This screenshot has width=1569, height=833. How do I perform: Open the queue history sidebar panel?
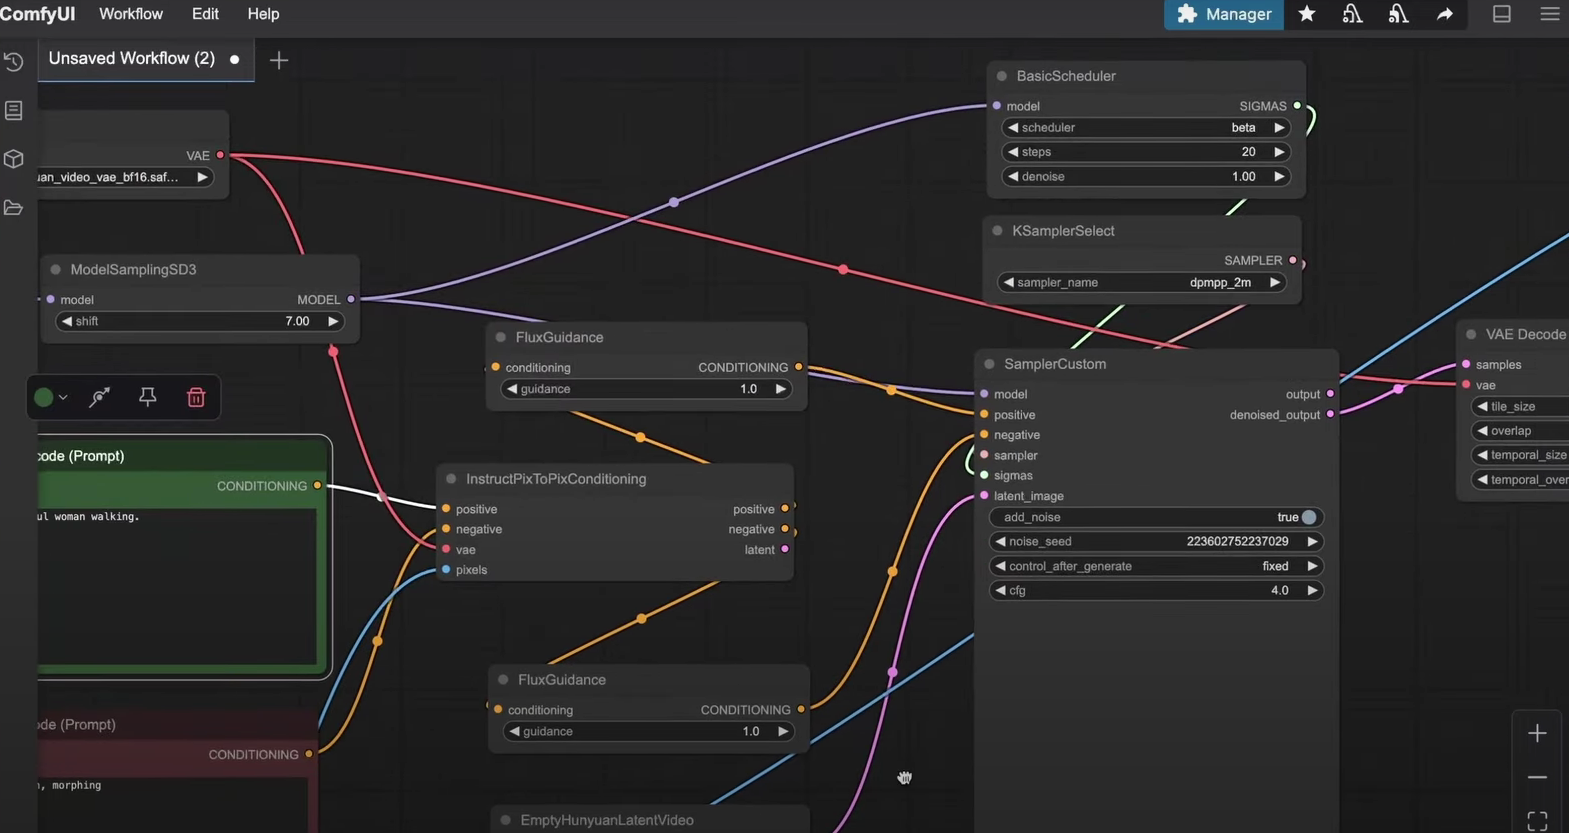click(14, 62)
